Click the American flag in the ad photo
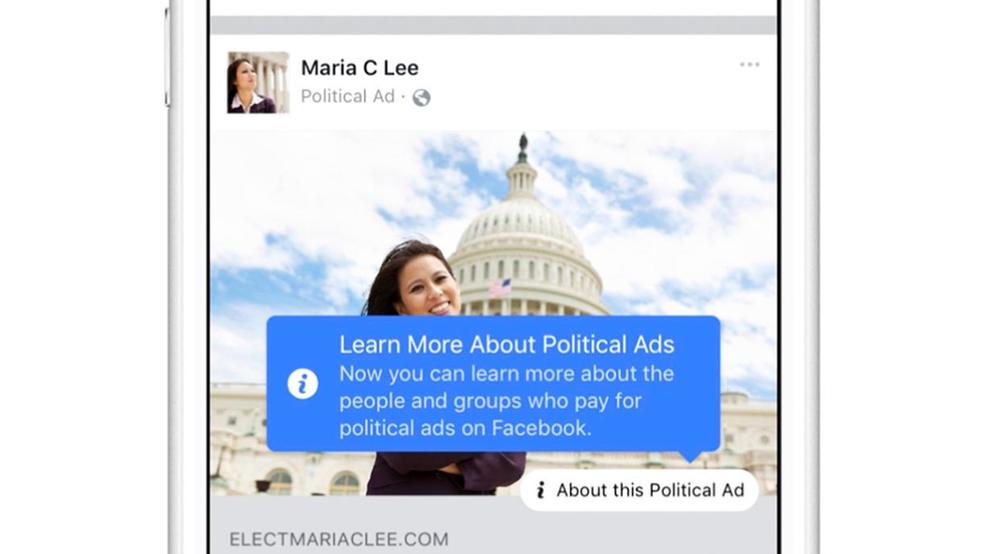Viewport: 986px width, 554px height. [x=500, y=289]
